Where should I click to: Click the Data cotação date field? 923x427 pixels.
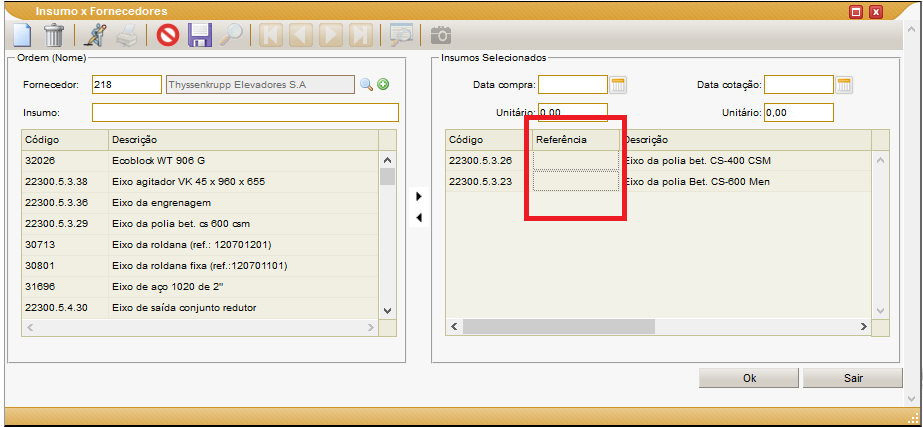click(x=799, y=84)
